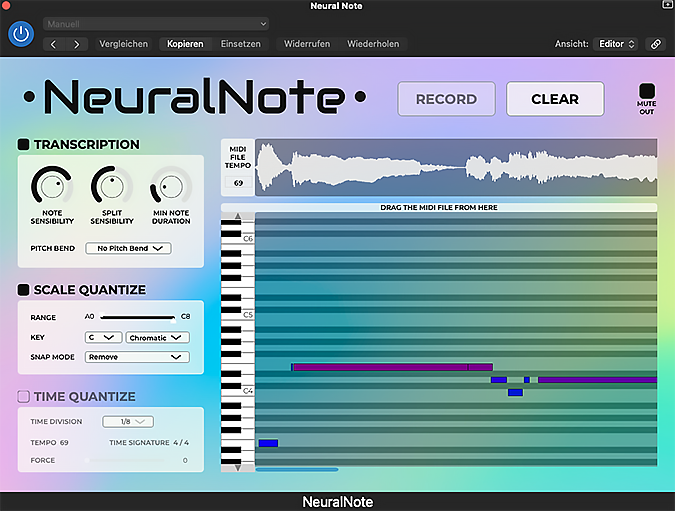The width and height of the screenshot is (675, 511).
Task: Click the CLEAR button
Action: pyautogui.click(x=555, y=99)
